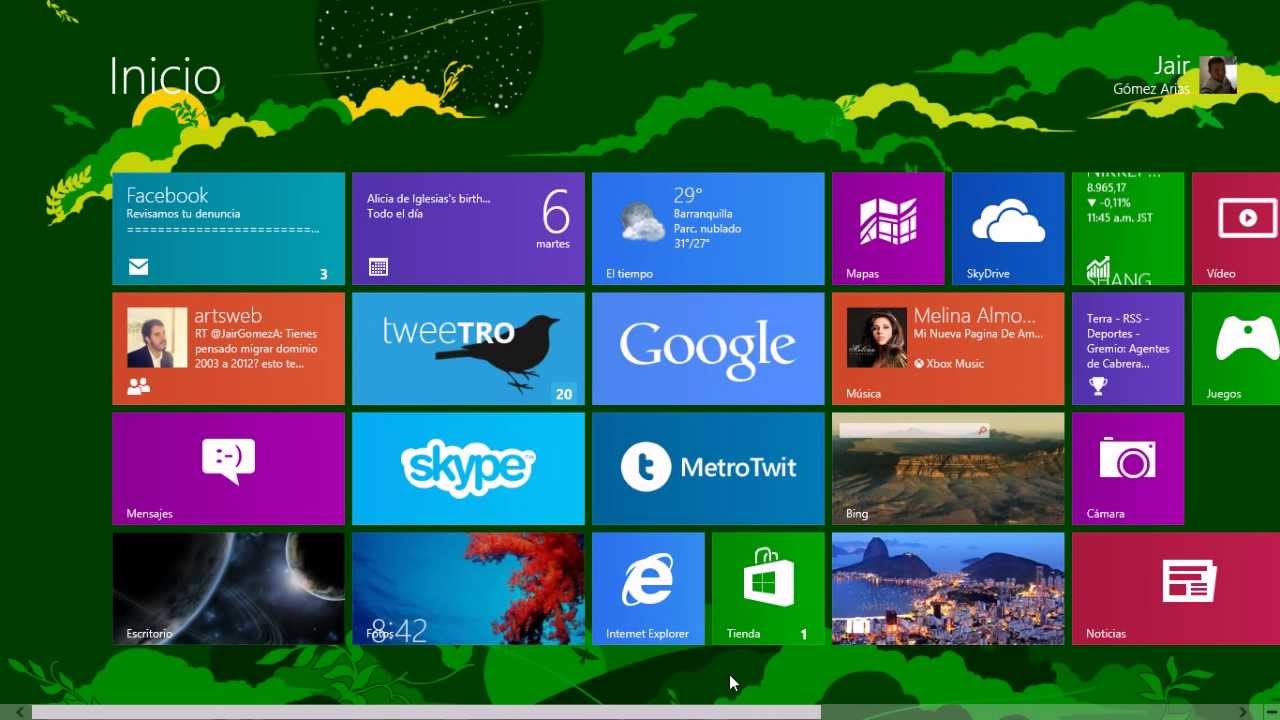This screenshot has width=1280, height=720.
Task: Open El tiempo weather tile
Action: coord(708,228)
